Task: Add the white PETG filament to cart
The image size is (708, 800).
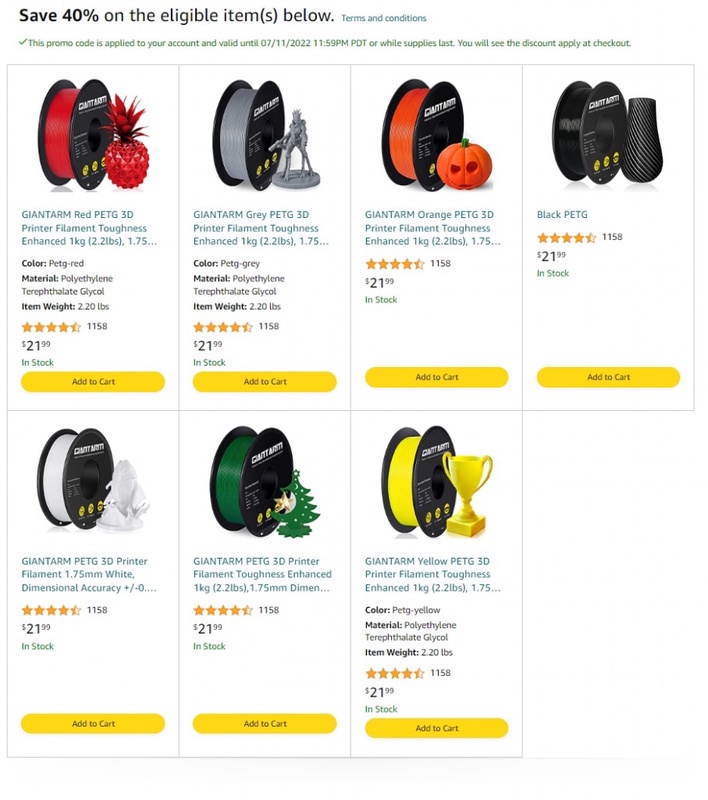Action: [93, 723]
